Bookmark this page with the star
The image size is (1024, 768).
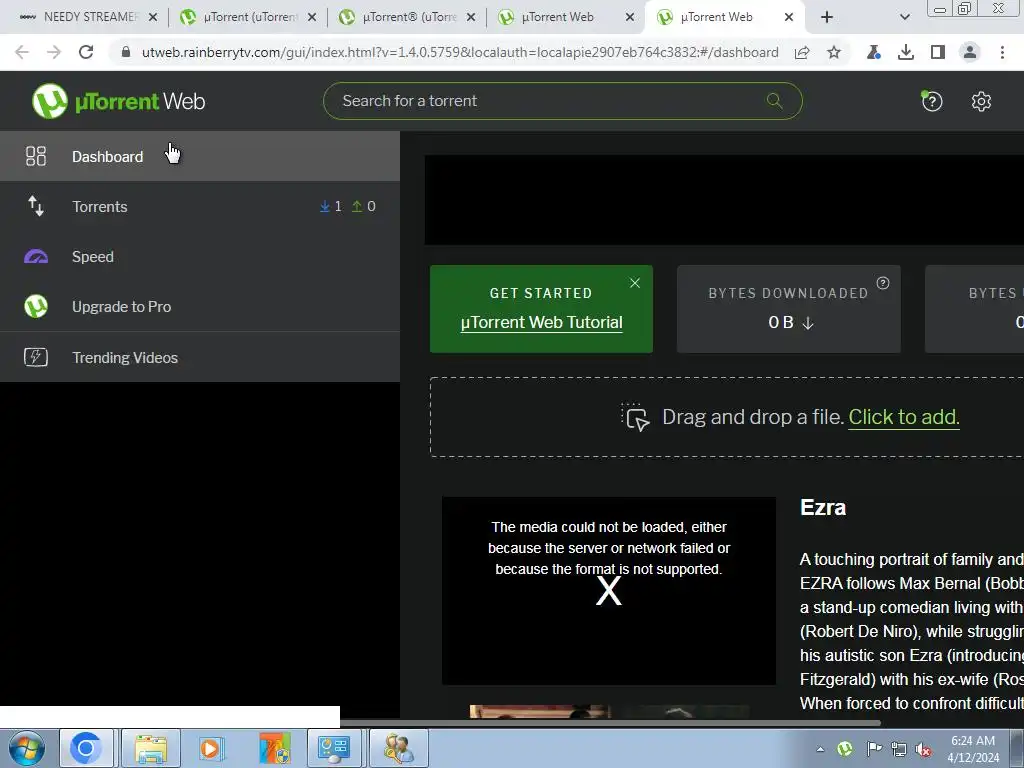(834, 52)
